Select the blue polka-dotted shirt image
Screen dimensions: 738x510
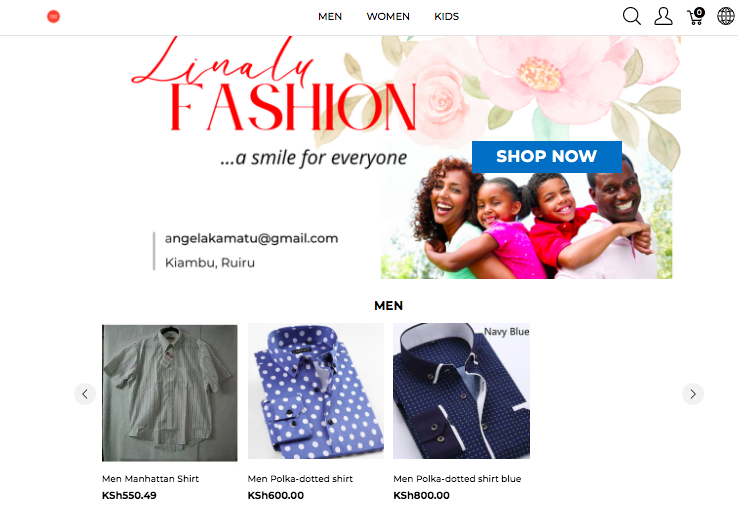tap(316, 391)
